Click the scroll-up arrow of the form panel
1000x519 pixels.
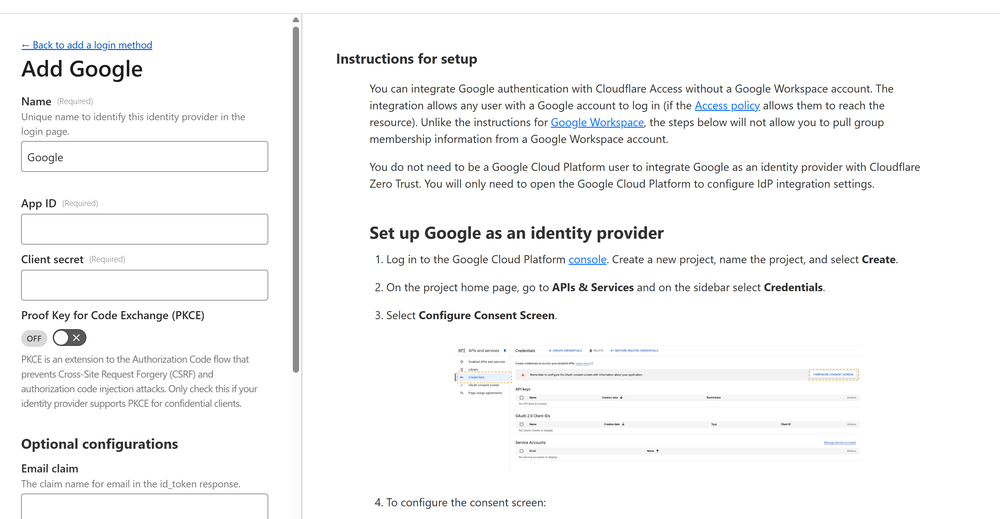pyautogui.click(x=296, y=20)
